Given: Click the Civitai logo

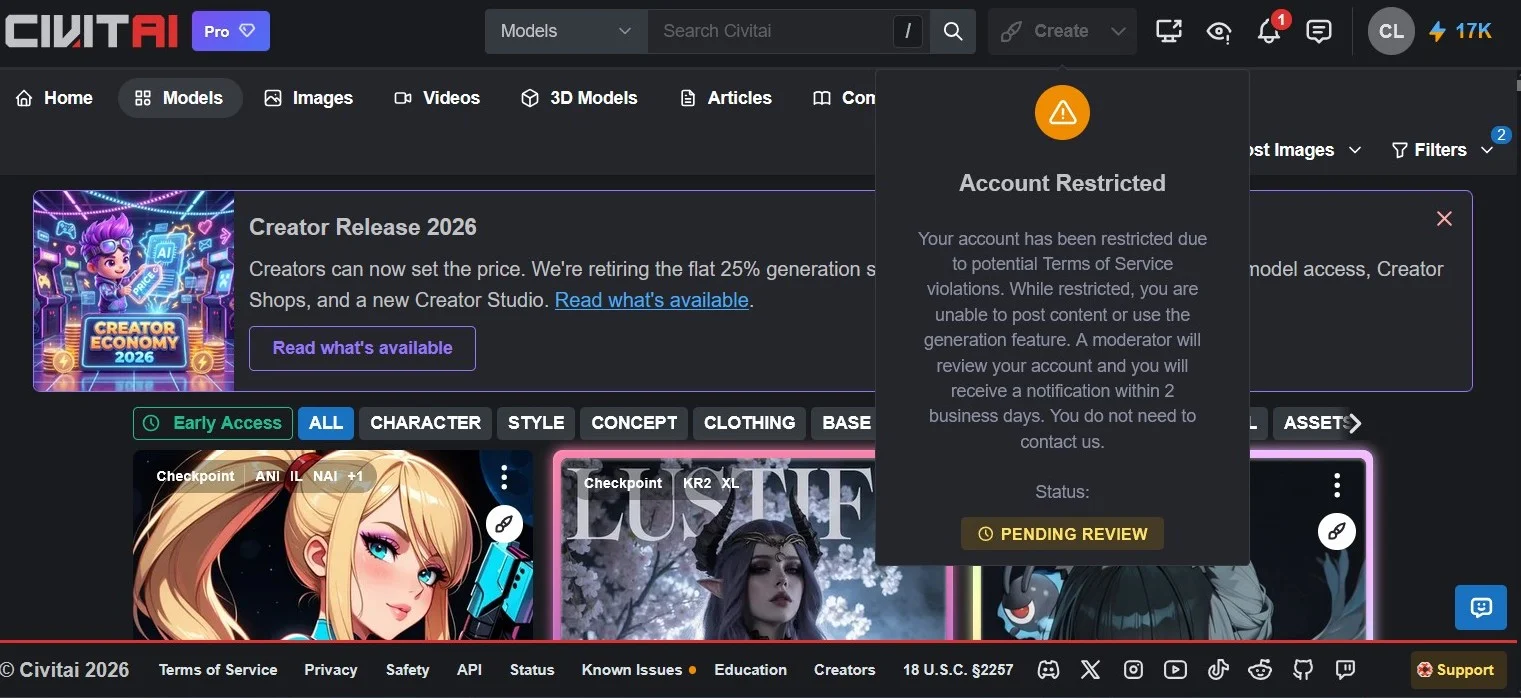Looking at the screenshot, I should click(x=91, y=31).
